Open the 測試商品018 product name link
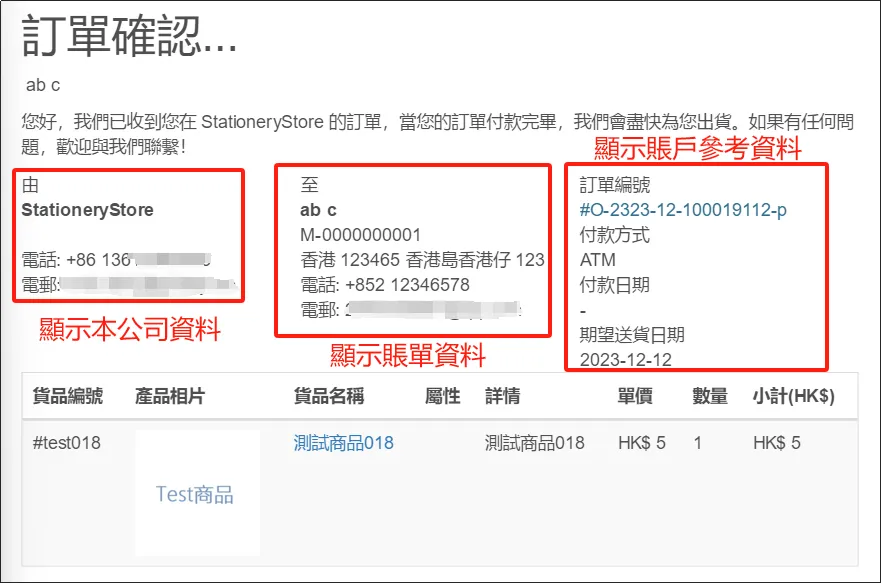881x583 pixels. [343, 443]
